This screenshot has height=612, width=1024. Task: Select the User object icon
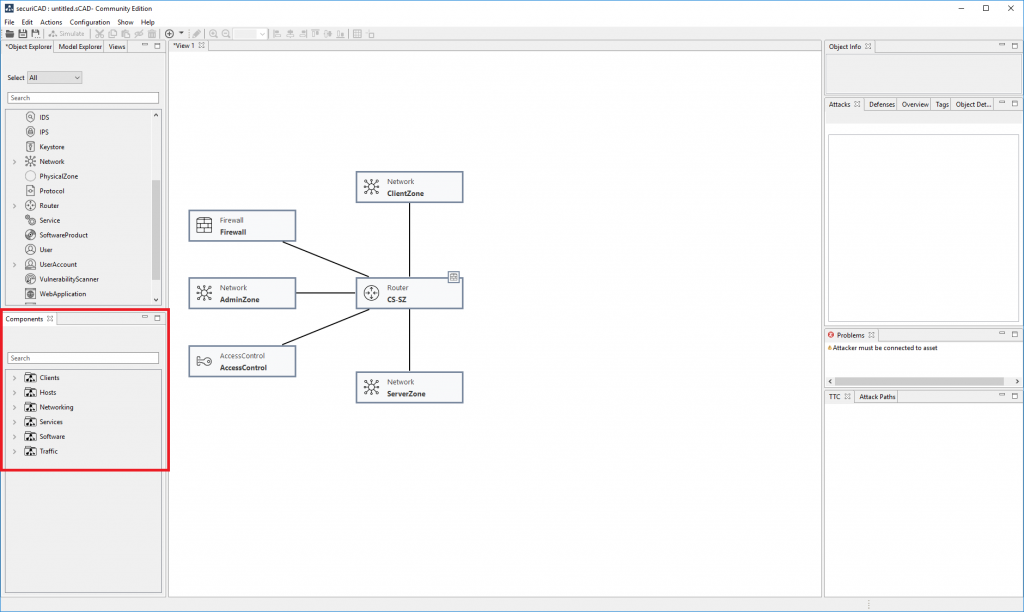coord(30,250)
